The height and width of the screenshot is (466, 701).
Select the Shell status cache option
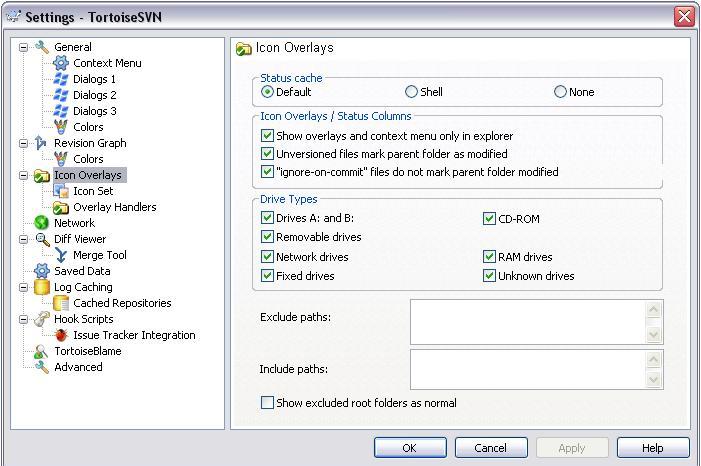pos(412,92)
